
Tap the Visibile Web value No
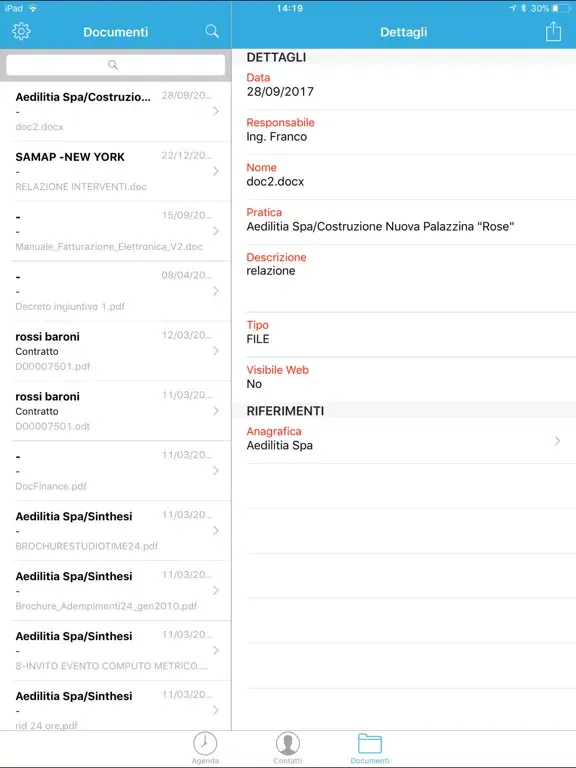click(254, 384)
